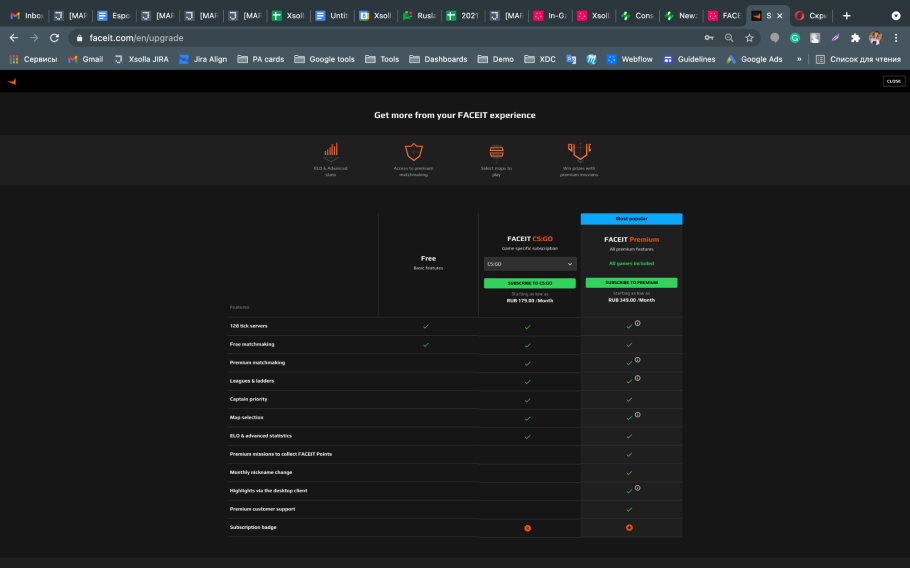Click the FACEIT logo in the header

click(12, 81)
